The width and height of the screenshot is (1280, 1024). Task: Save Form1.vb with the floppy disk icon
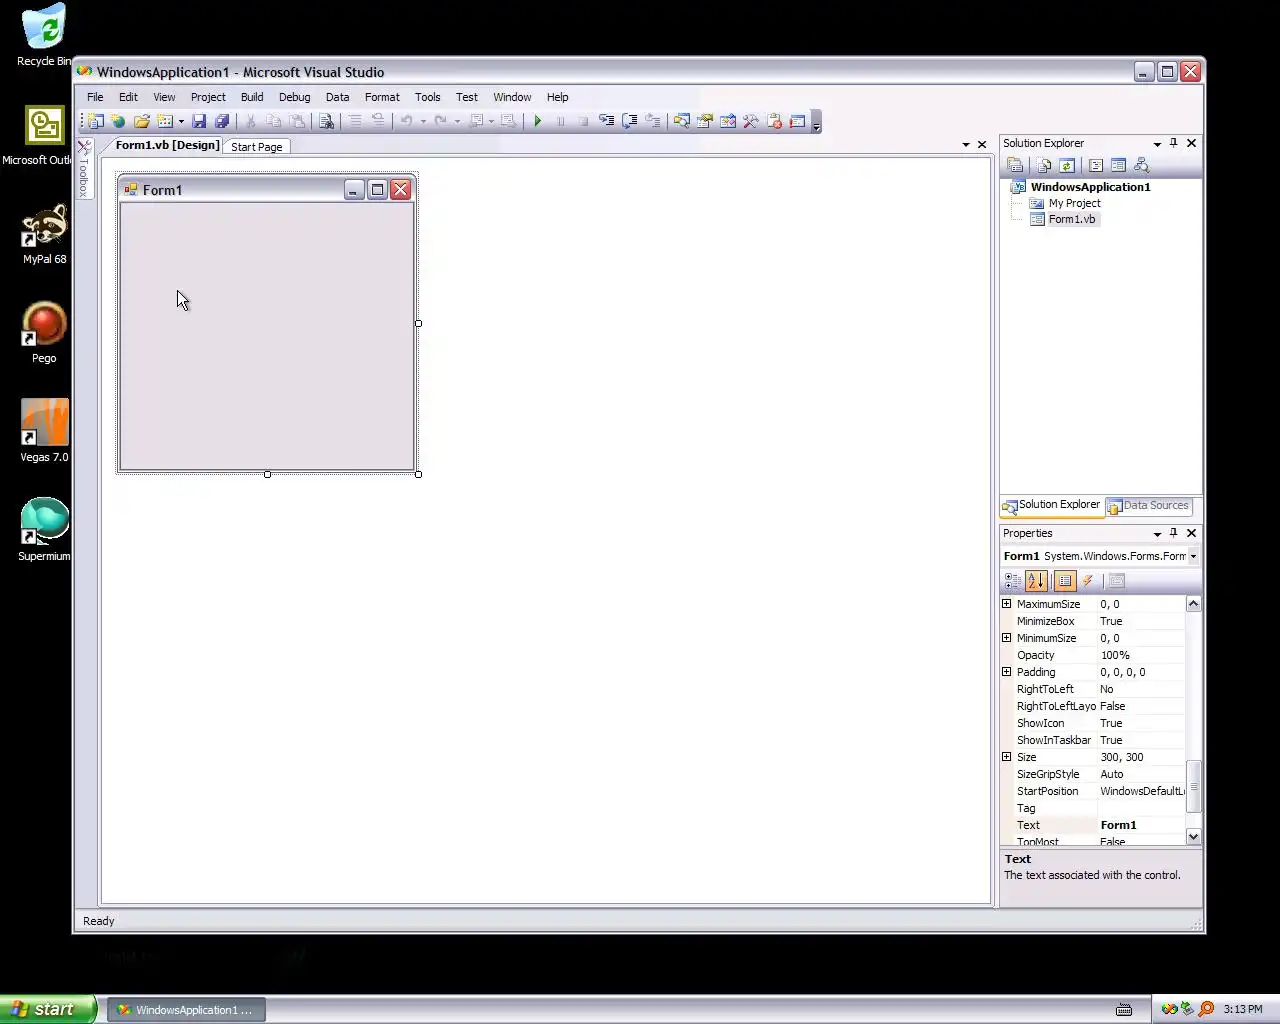pos(199,121)
